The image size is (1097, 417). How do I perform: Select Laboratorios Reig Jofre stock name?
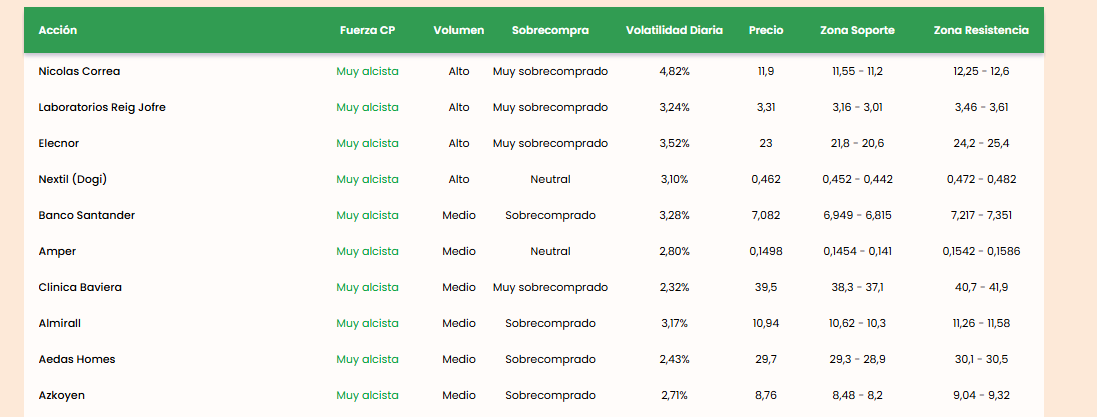click(102, 107)
